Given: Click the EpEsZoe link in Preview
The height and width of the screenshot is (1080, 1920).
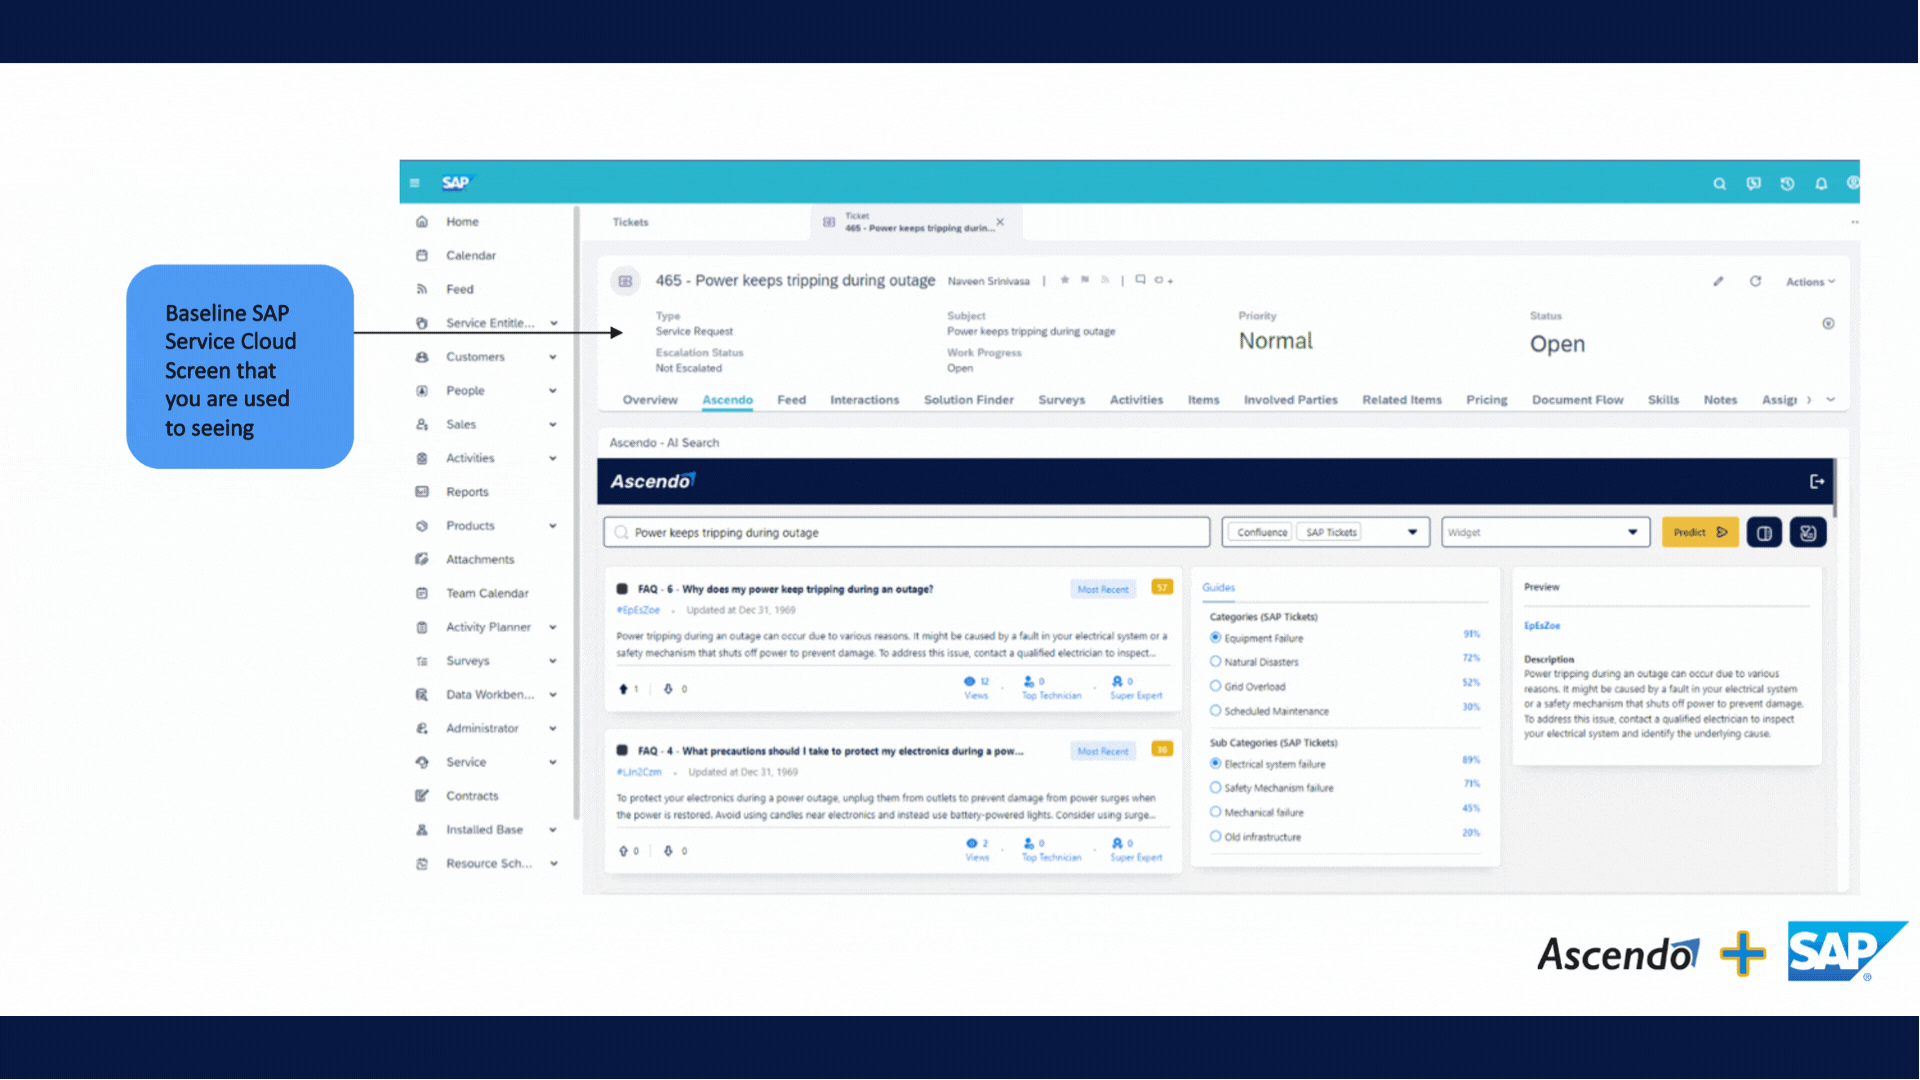Looking at the screenshot, I should [x=1541, y=626].
